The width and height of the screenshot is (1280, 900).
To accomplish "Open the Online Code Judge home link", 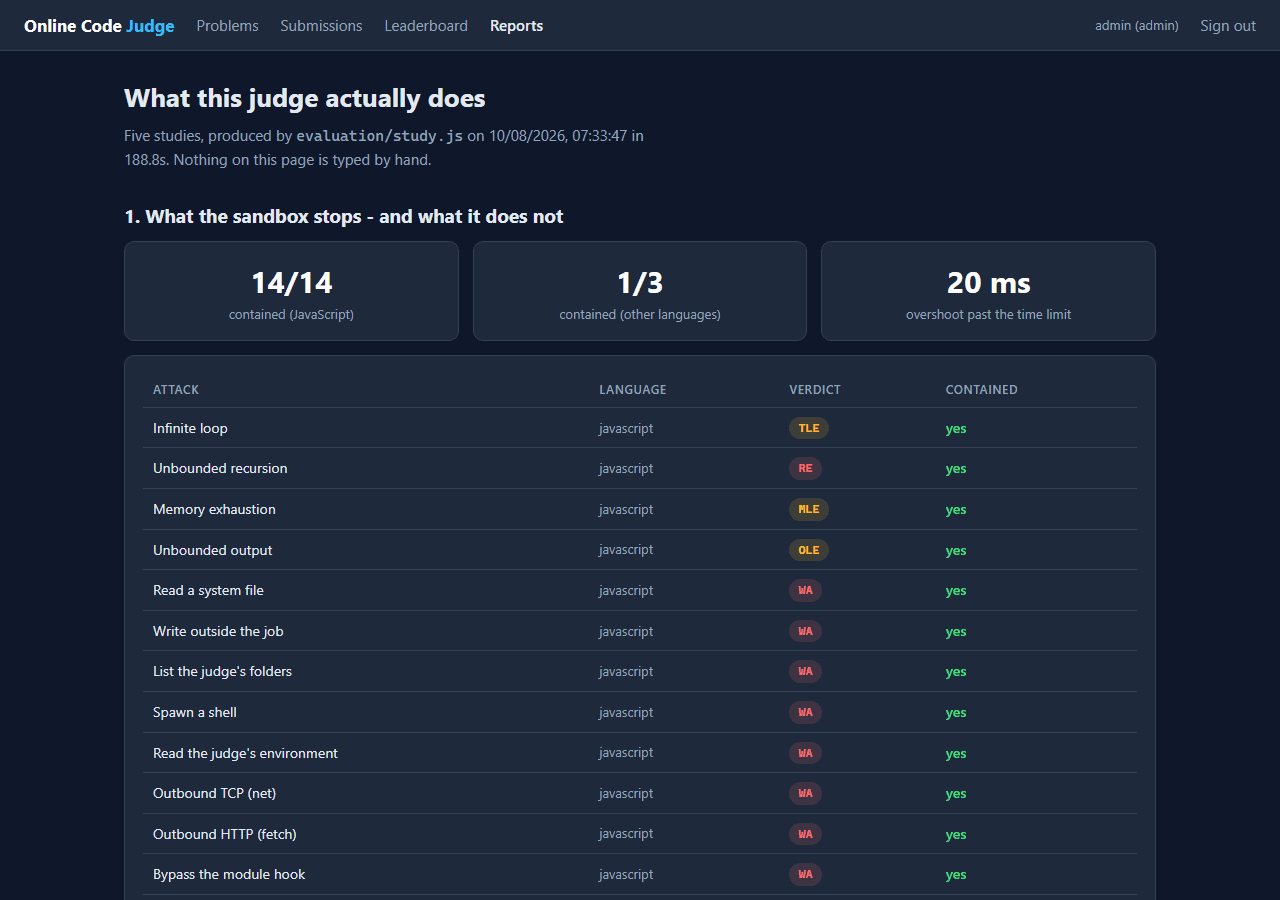I will [99, 26].
